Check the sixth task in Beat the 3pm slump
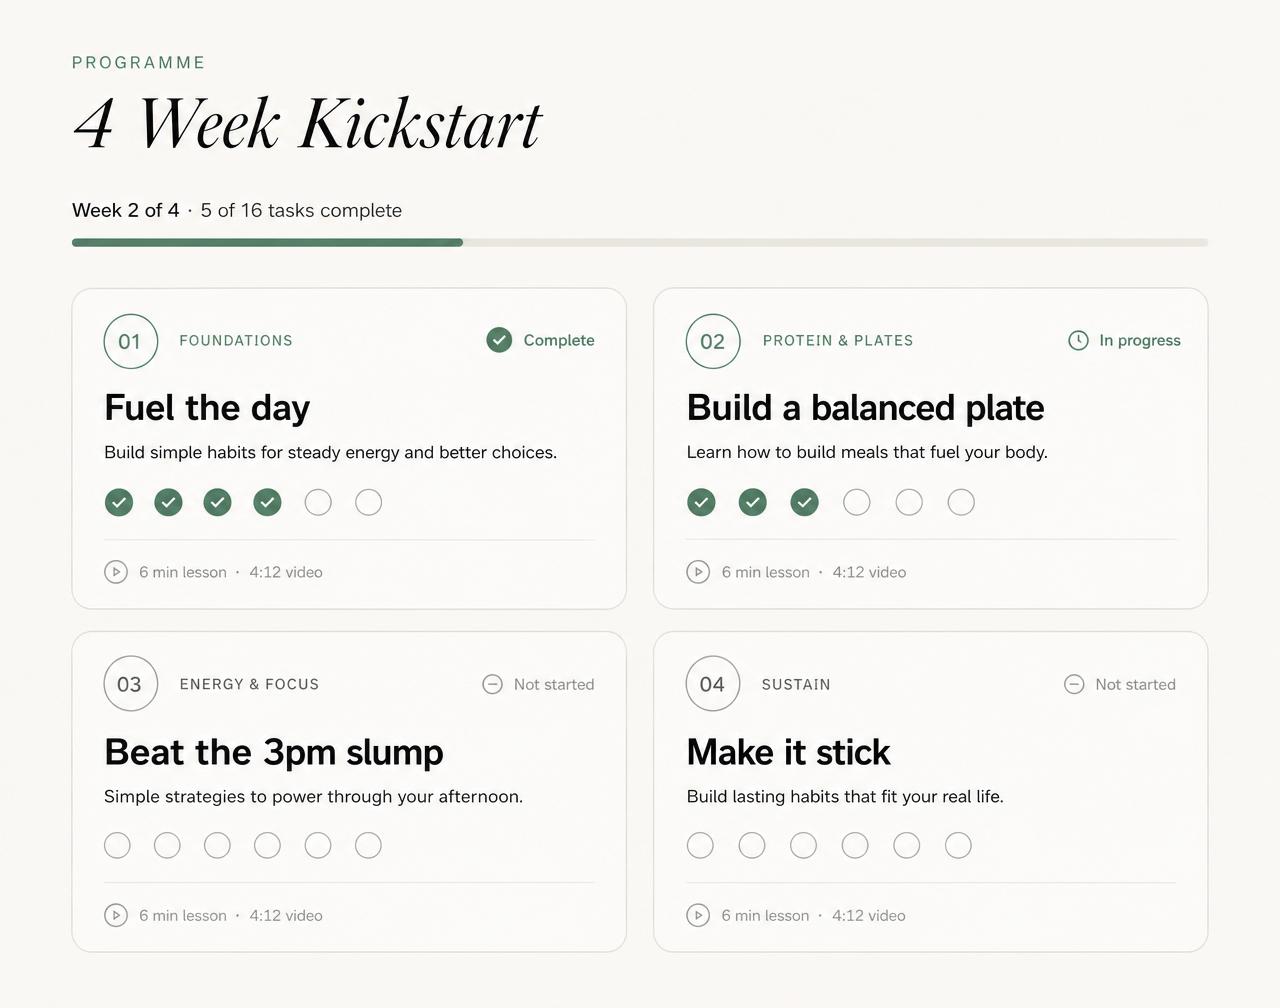This screenshot has height=1008, width=1280. tap(368, 845)
